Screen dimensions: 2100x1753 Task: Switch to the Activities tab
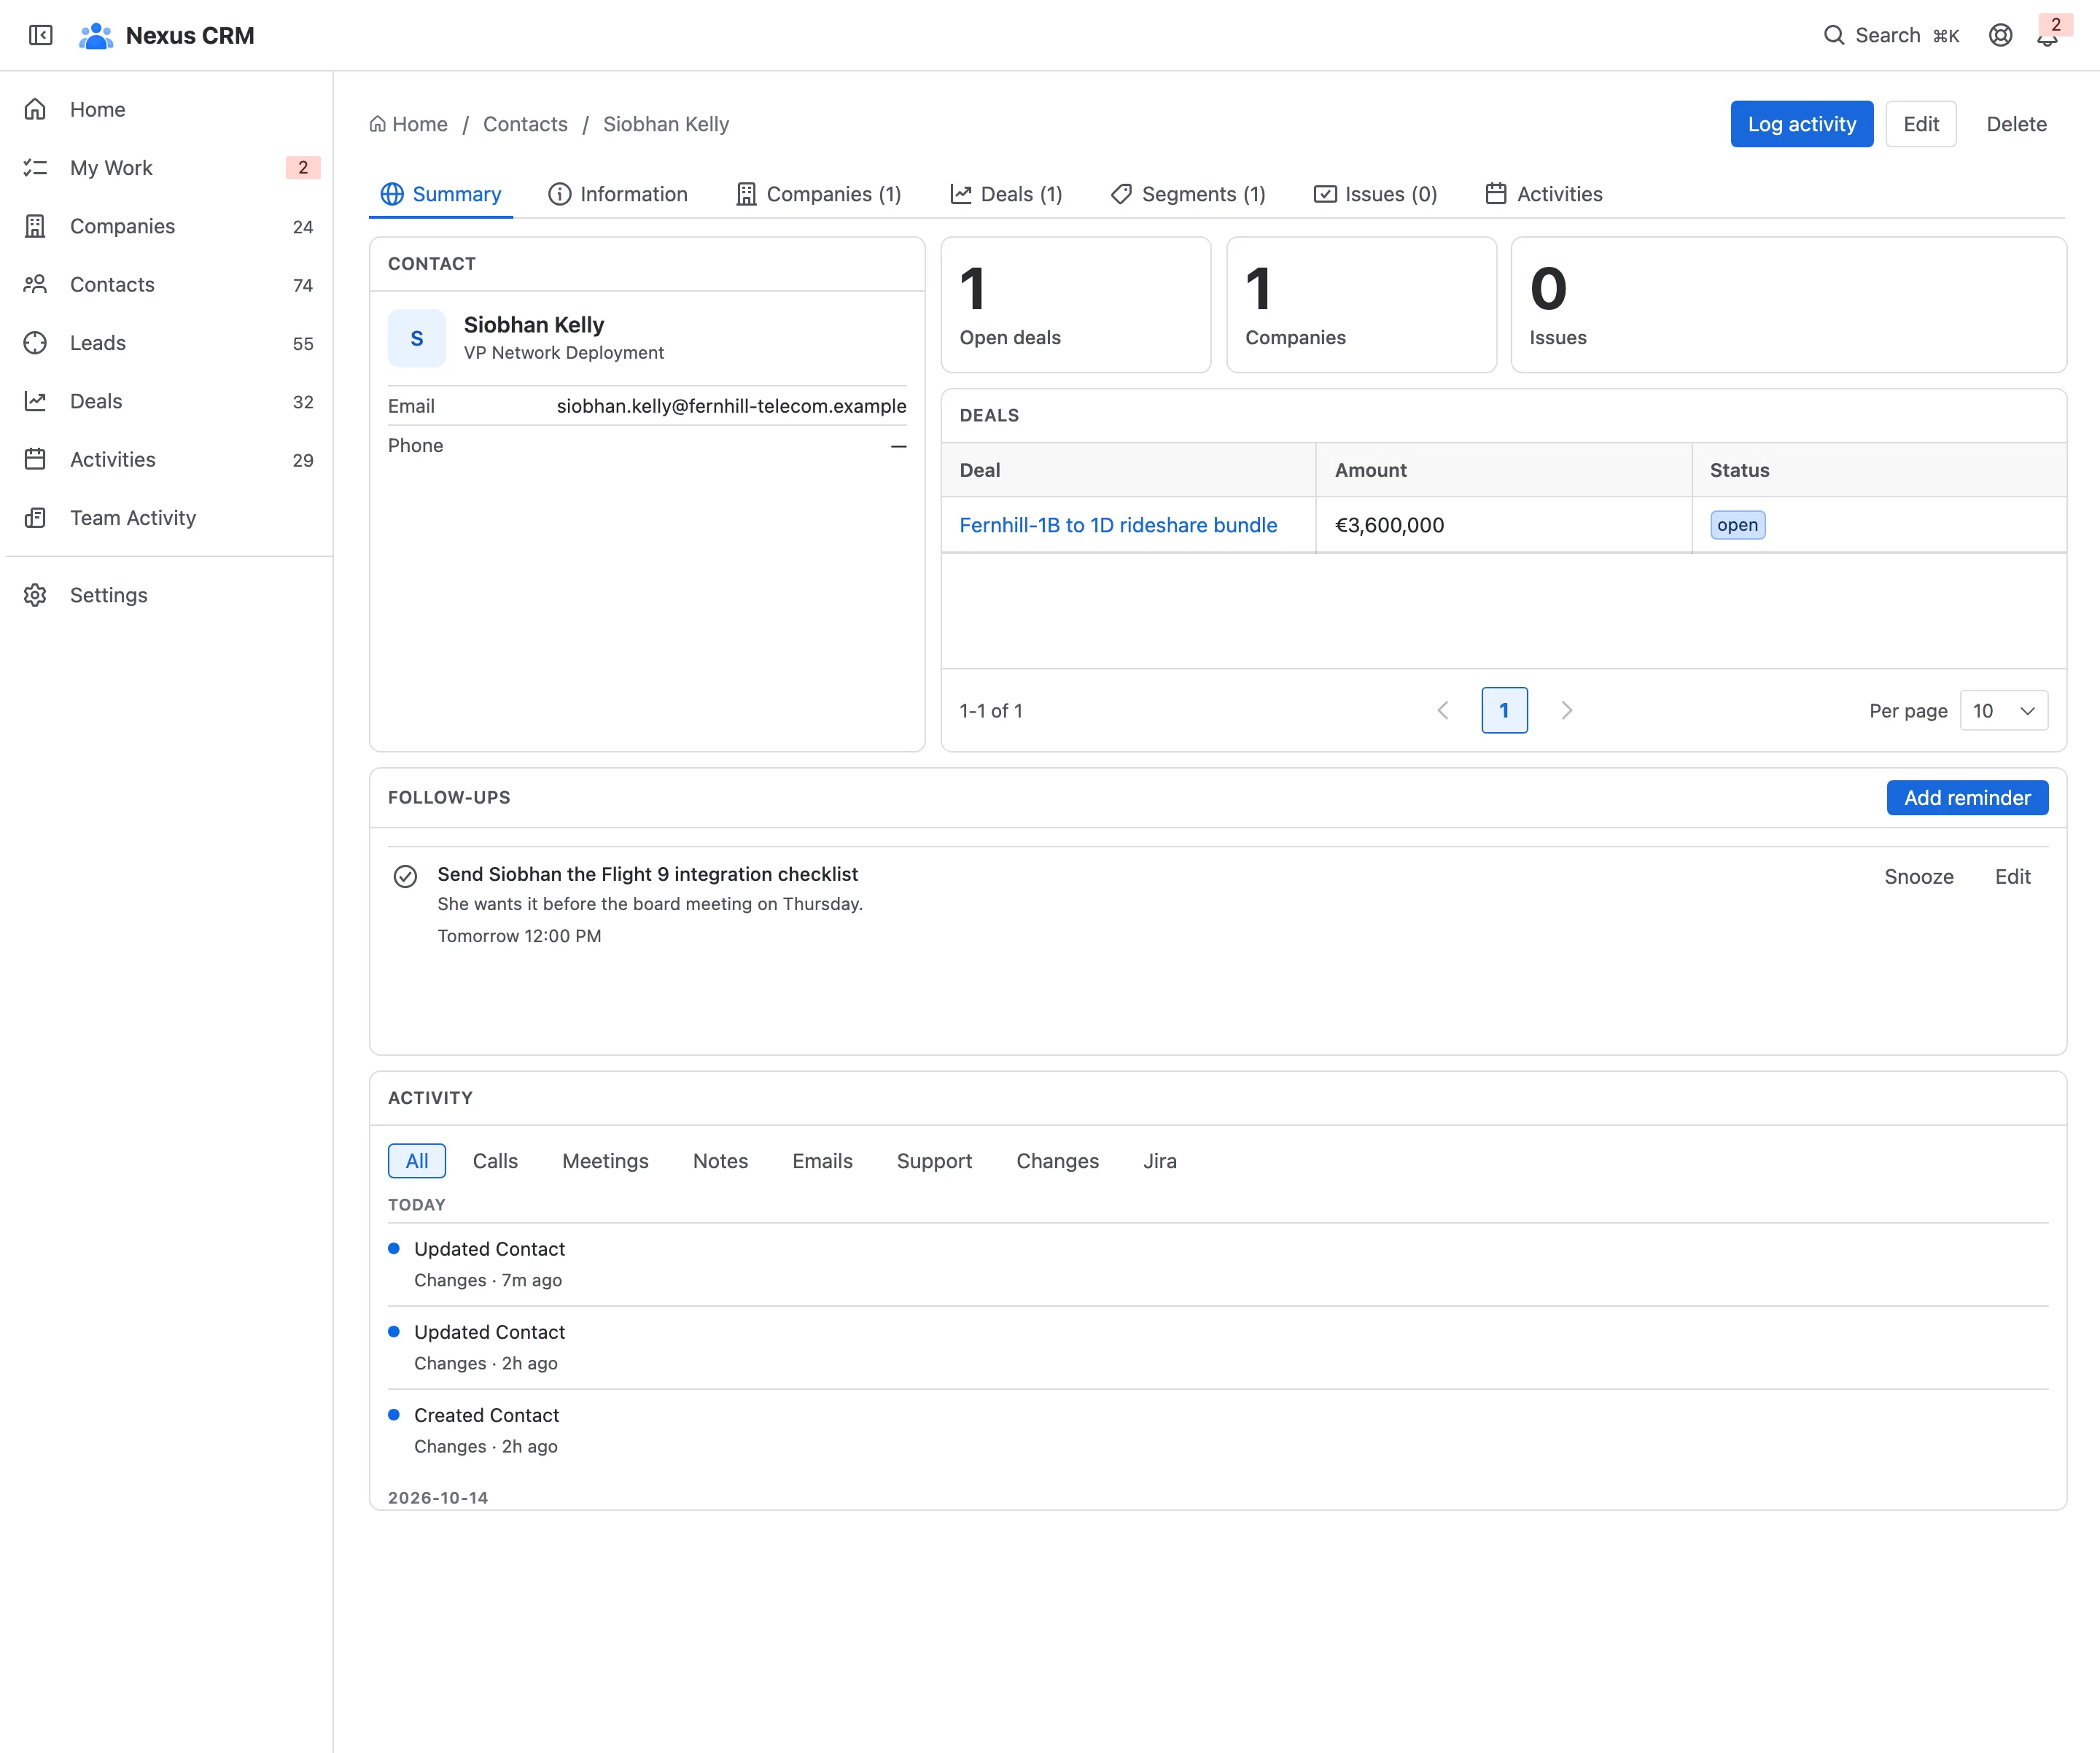(x=1544, y=194)
